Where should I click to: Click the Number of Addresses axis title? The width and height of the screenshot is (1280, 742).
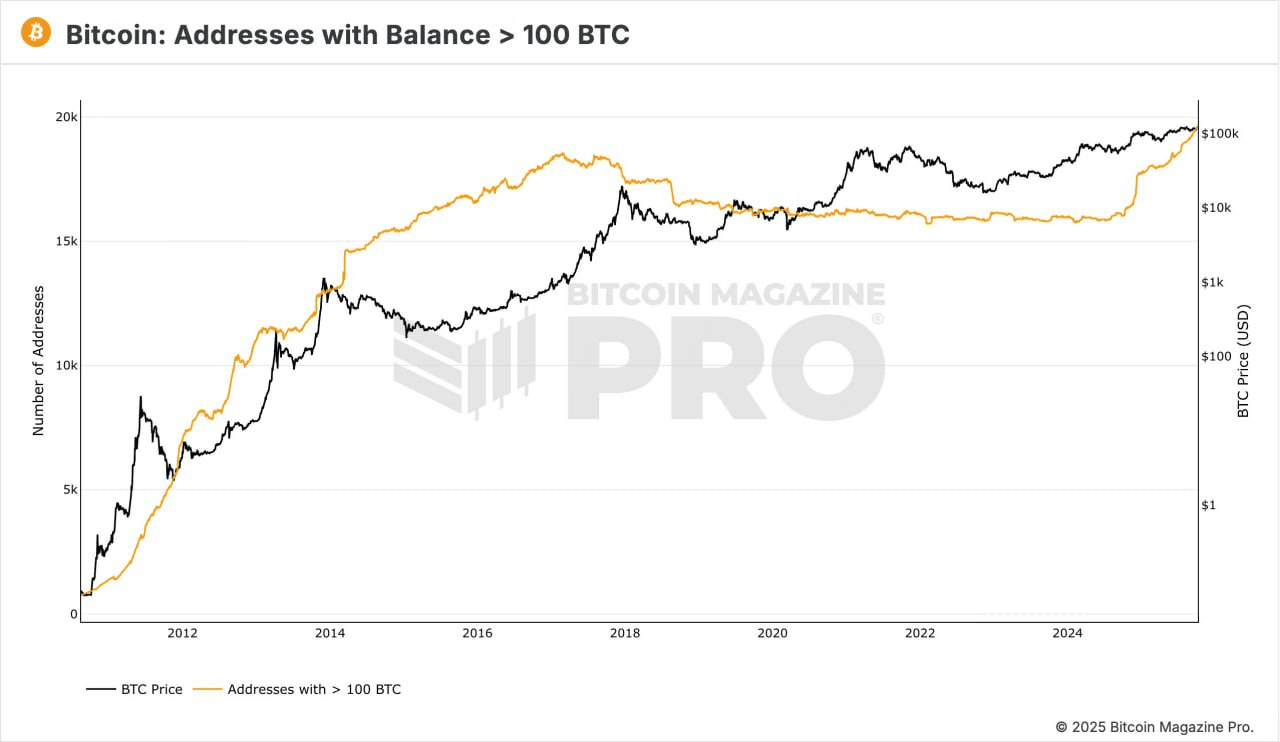[39, 360]
